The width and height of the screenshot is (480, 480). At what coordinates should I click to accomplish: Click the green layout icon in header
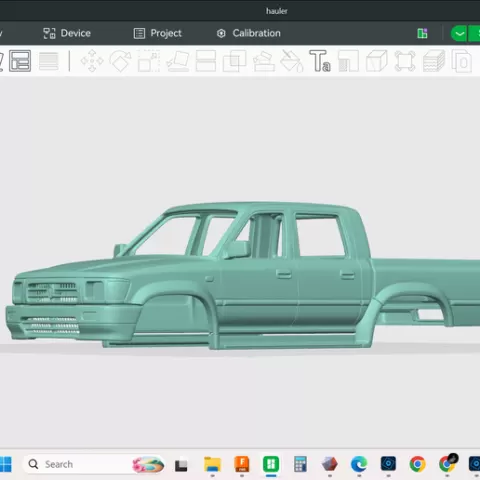[x=422, y=33]
